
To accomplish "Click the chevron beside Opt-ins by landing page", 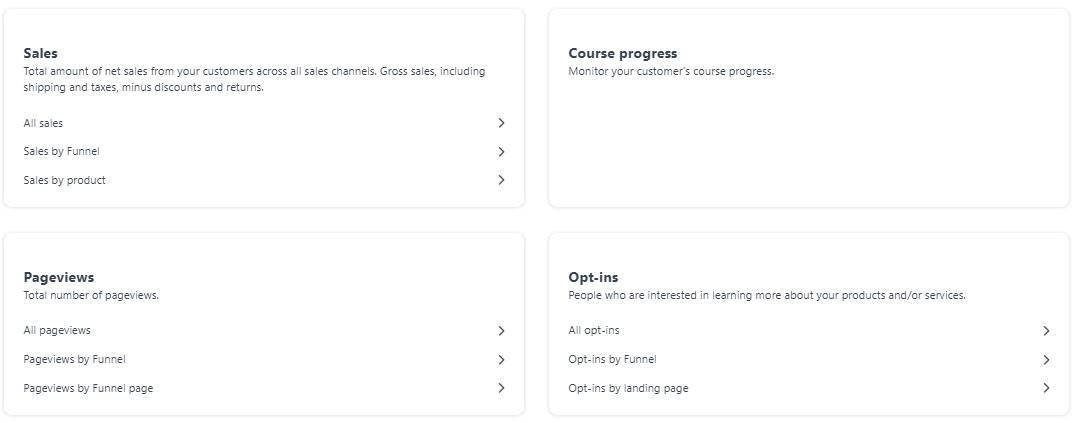I will coord(1046,388).
